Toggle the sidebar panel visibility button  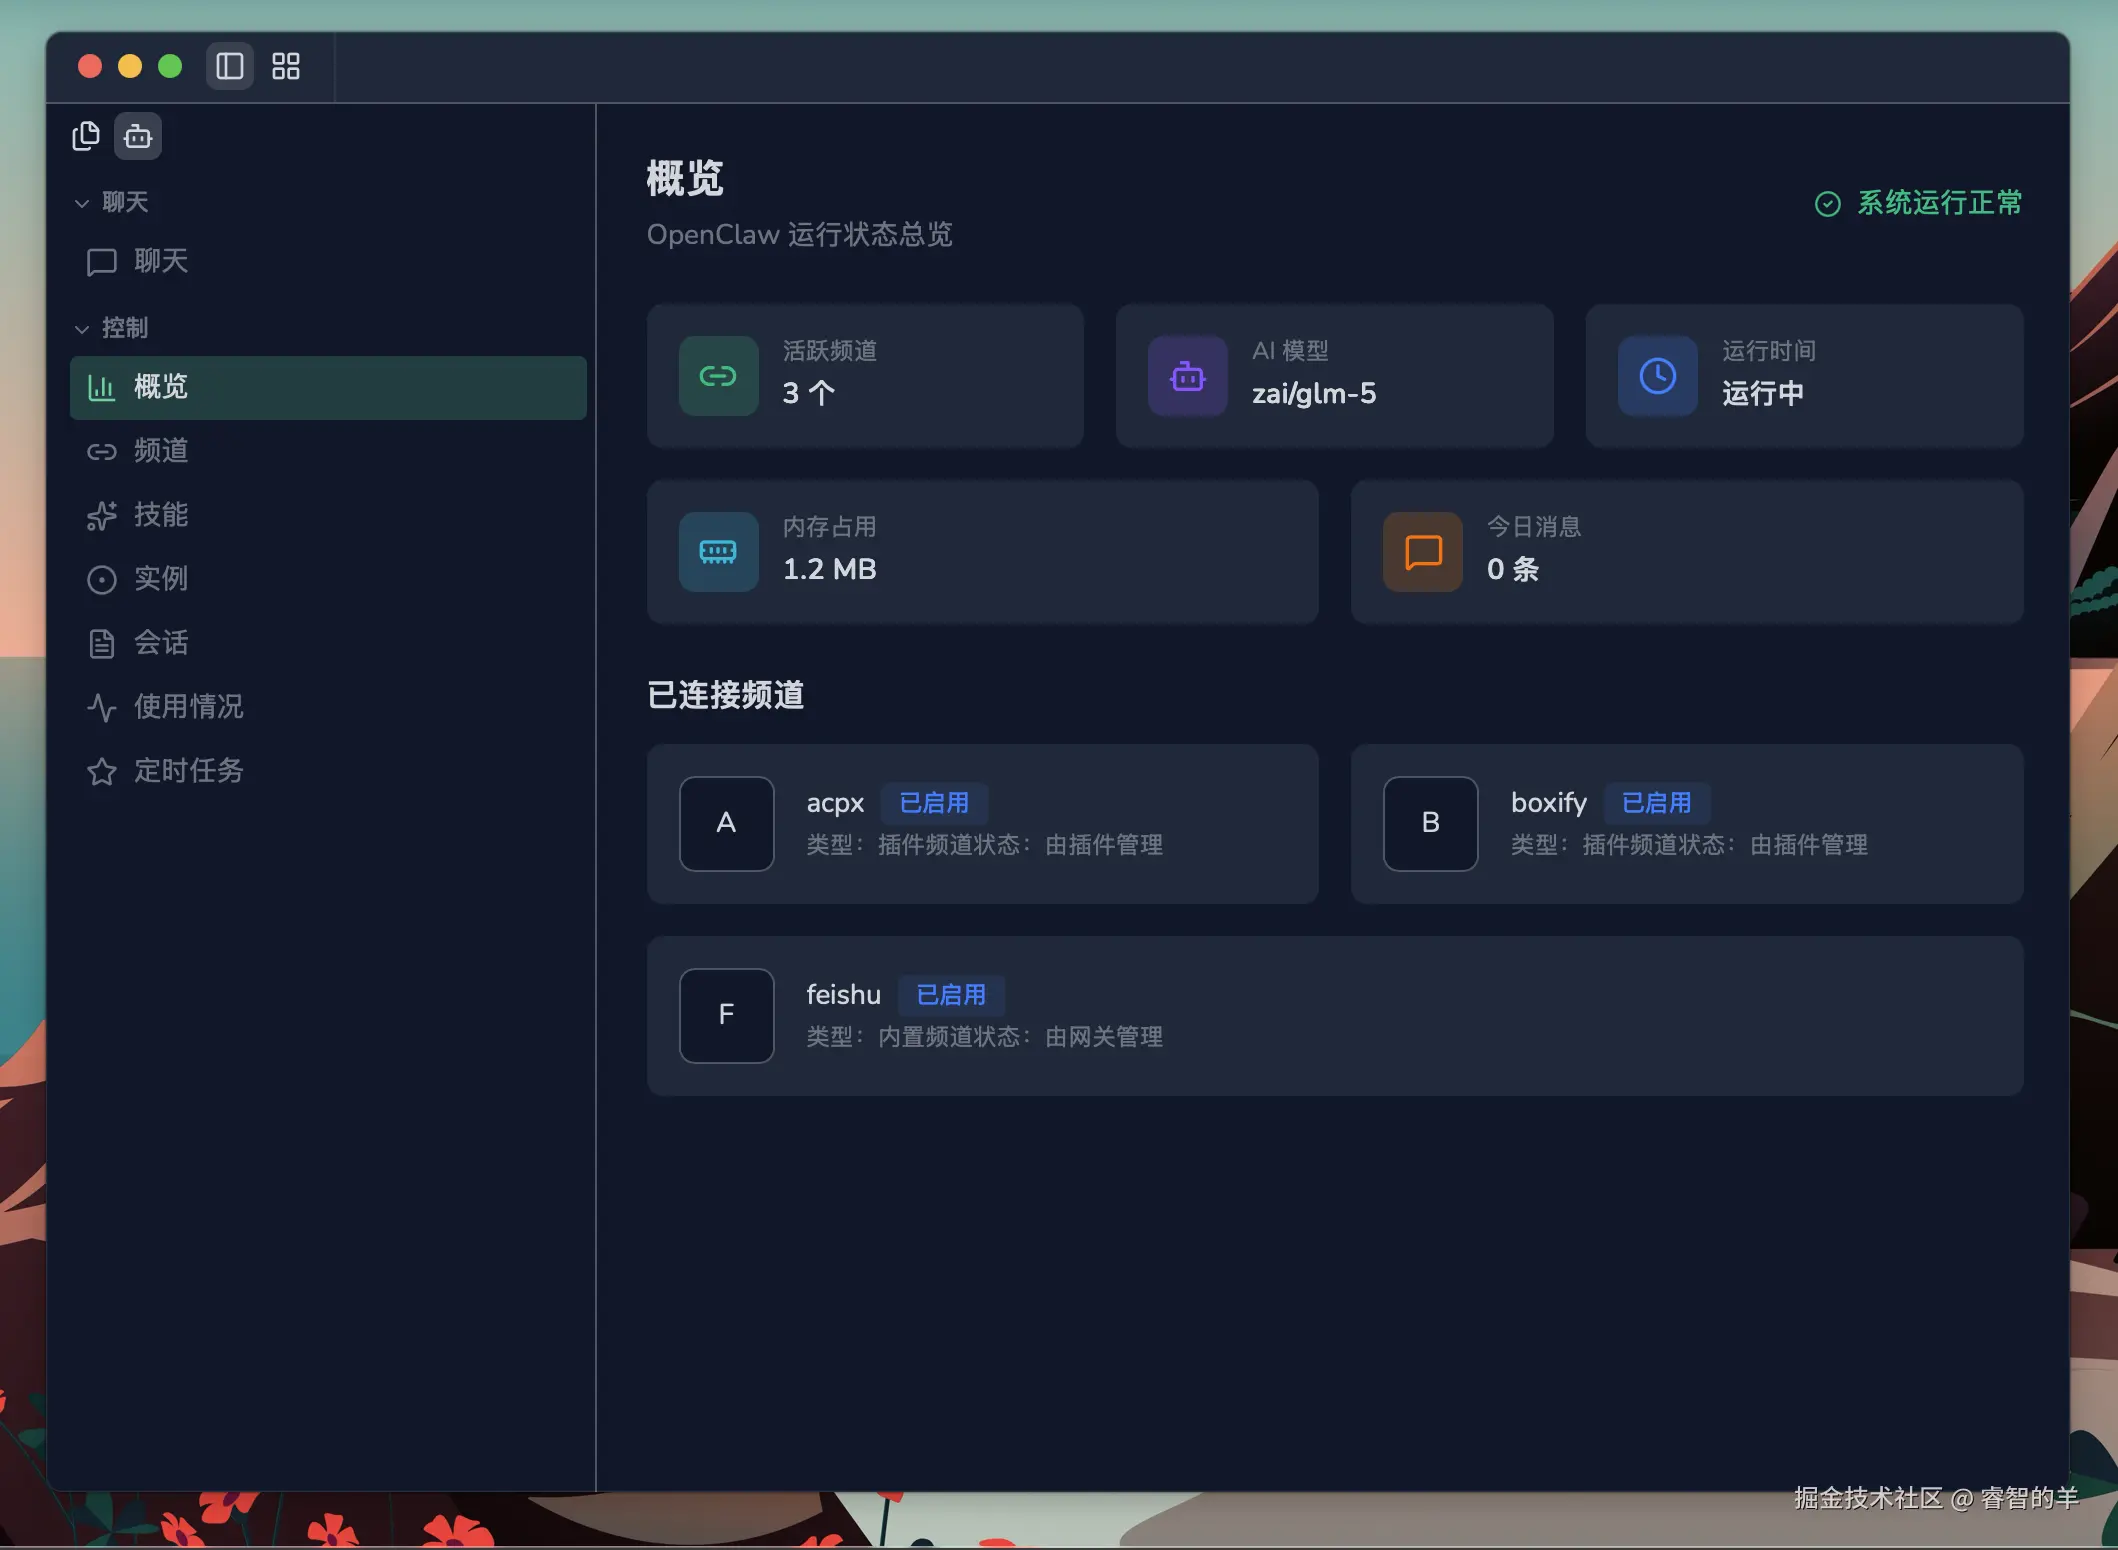pyautogui.click(x=229, y=66)
